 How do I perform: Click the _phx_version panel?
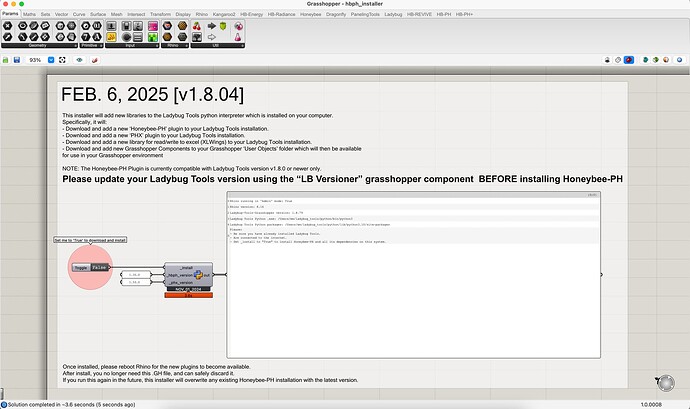(x=136, y=282)
